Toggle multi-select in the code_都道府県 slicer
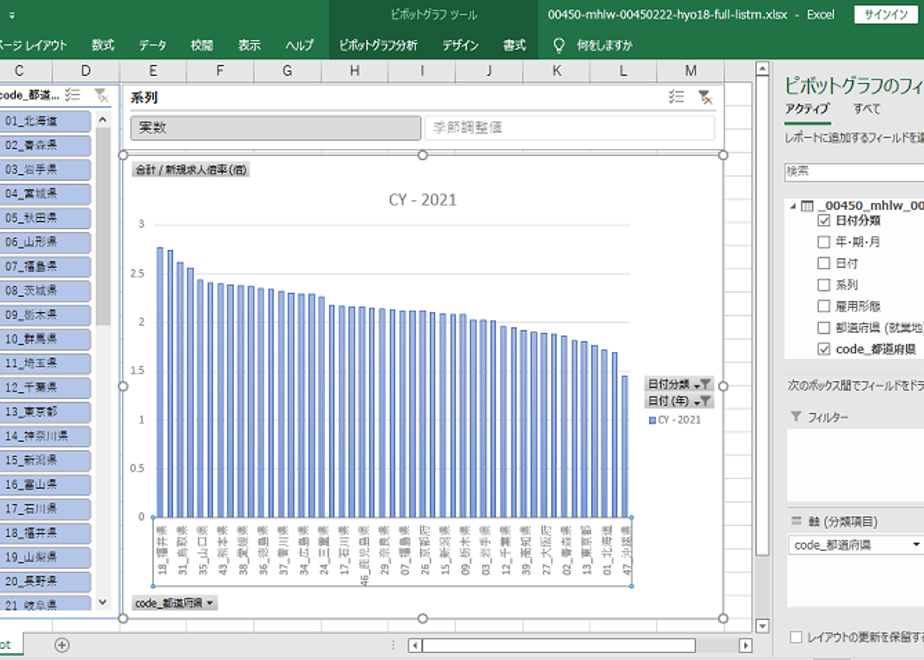The width and height of the screenshot is (924, 660). pos(72,95)
